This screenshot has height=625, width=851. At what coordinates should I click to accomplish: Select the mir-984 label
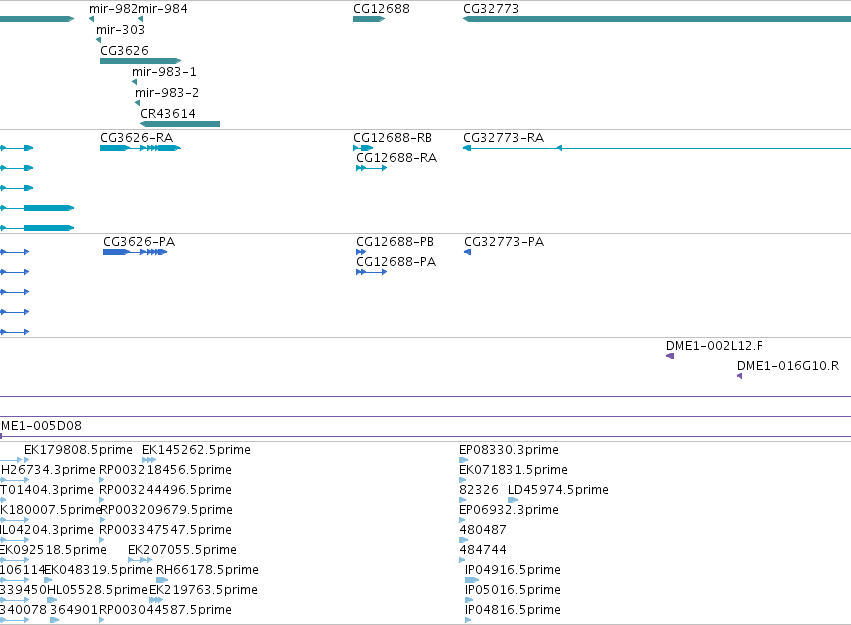click(x=163, y=9)
